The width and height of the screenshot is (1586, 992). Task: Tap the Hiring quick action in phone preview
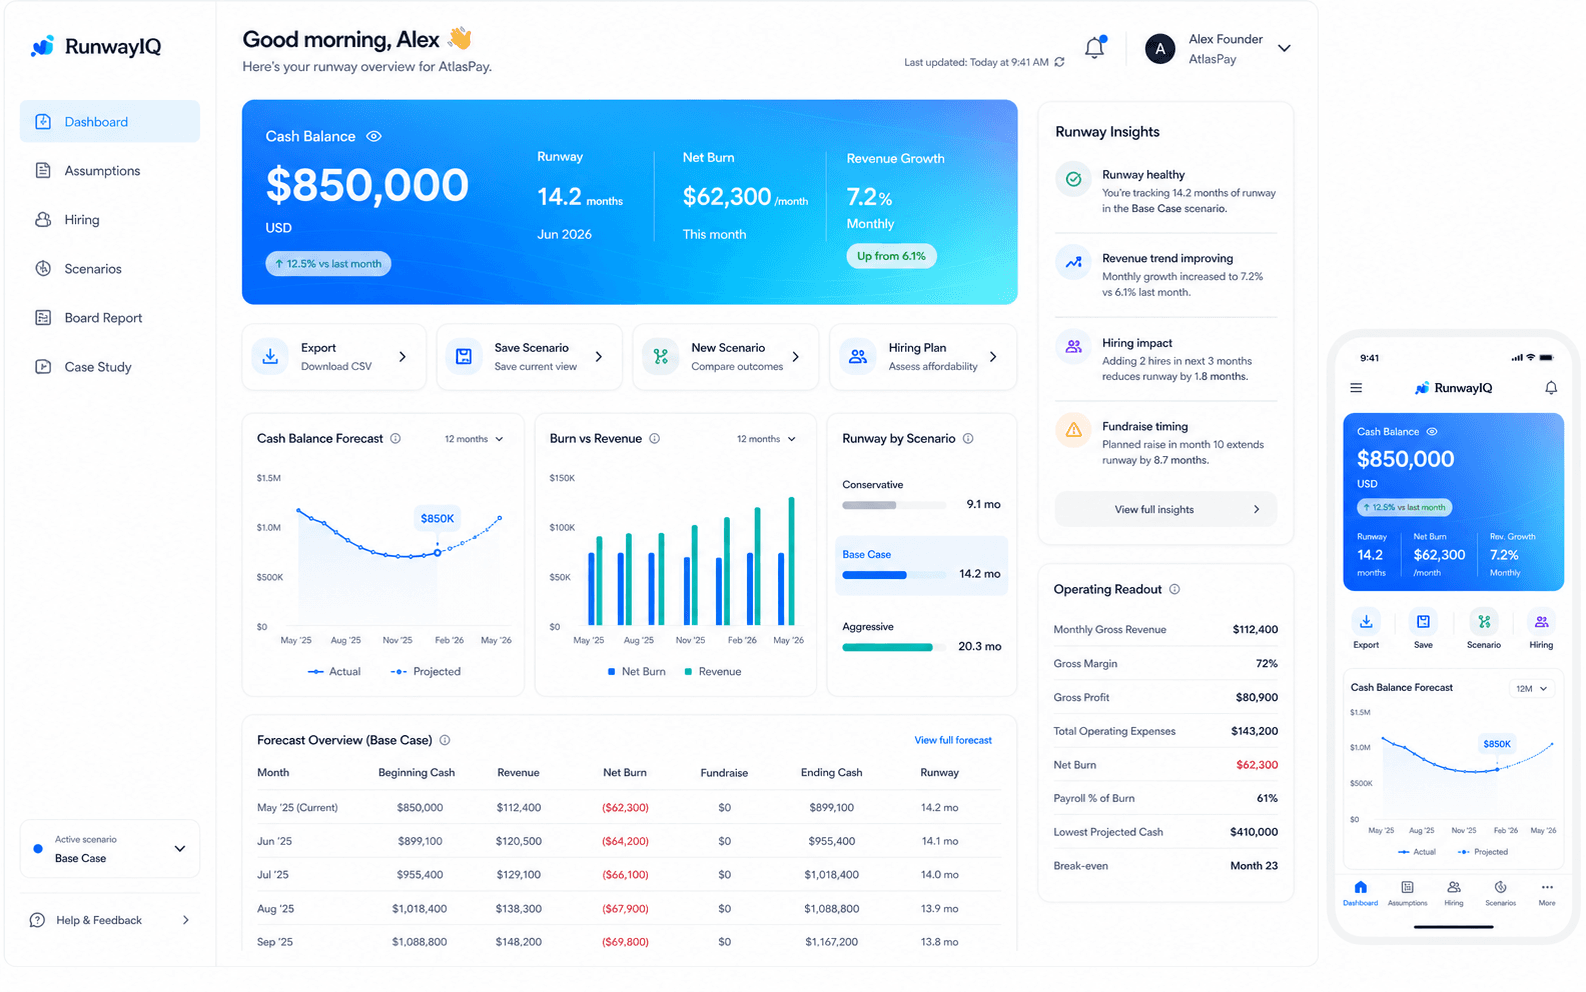tap(1541, 628)
